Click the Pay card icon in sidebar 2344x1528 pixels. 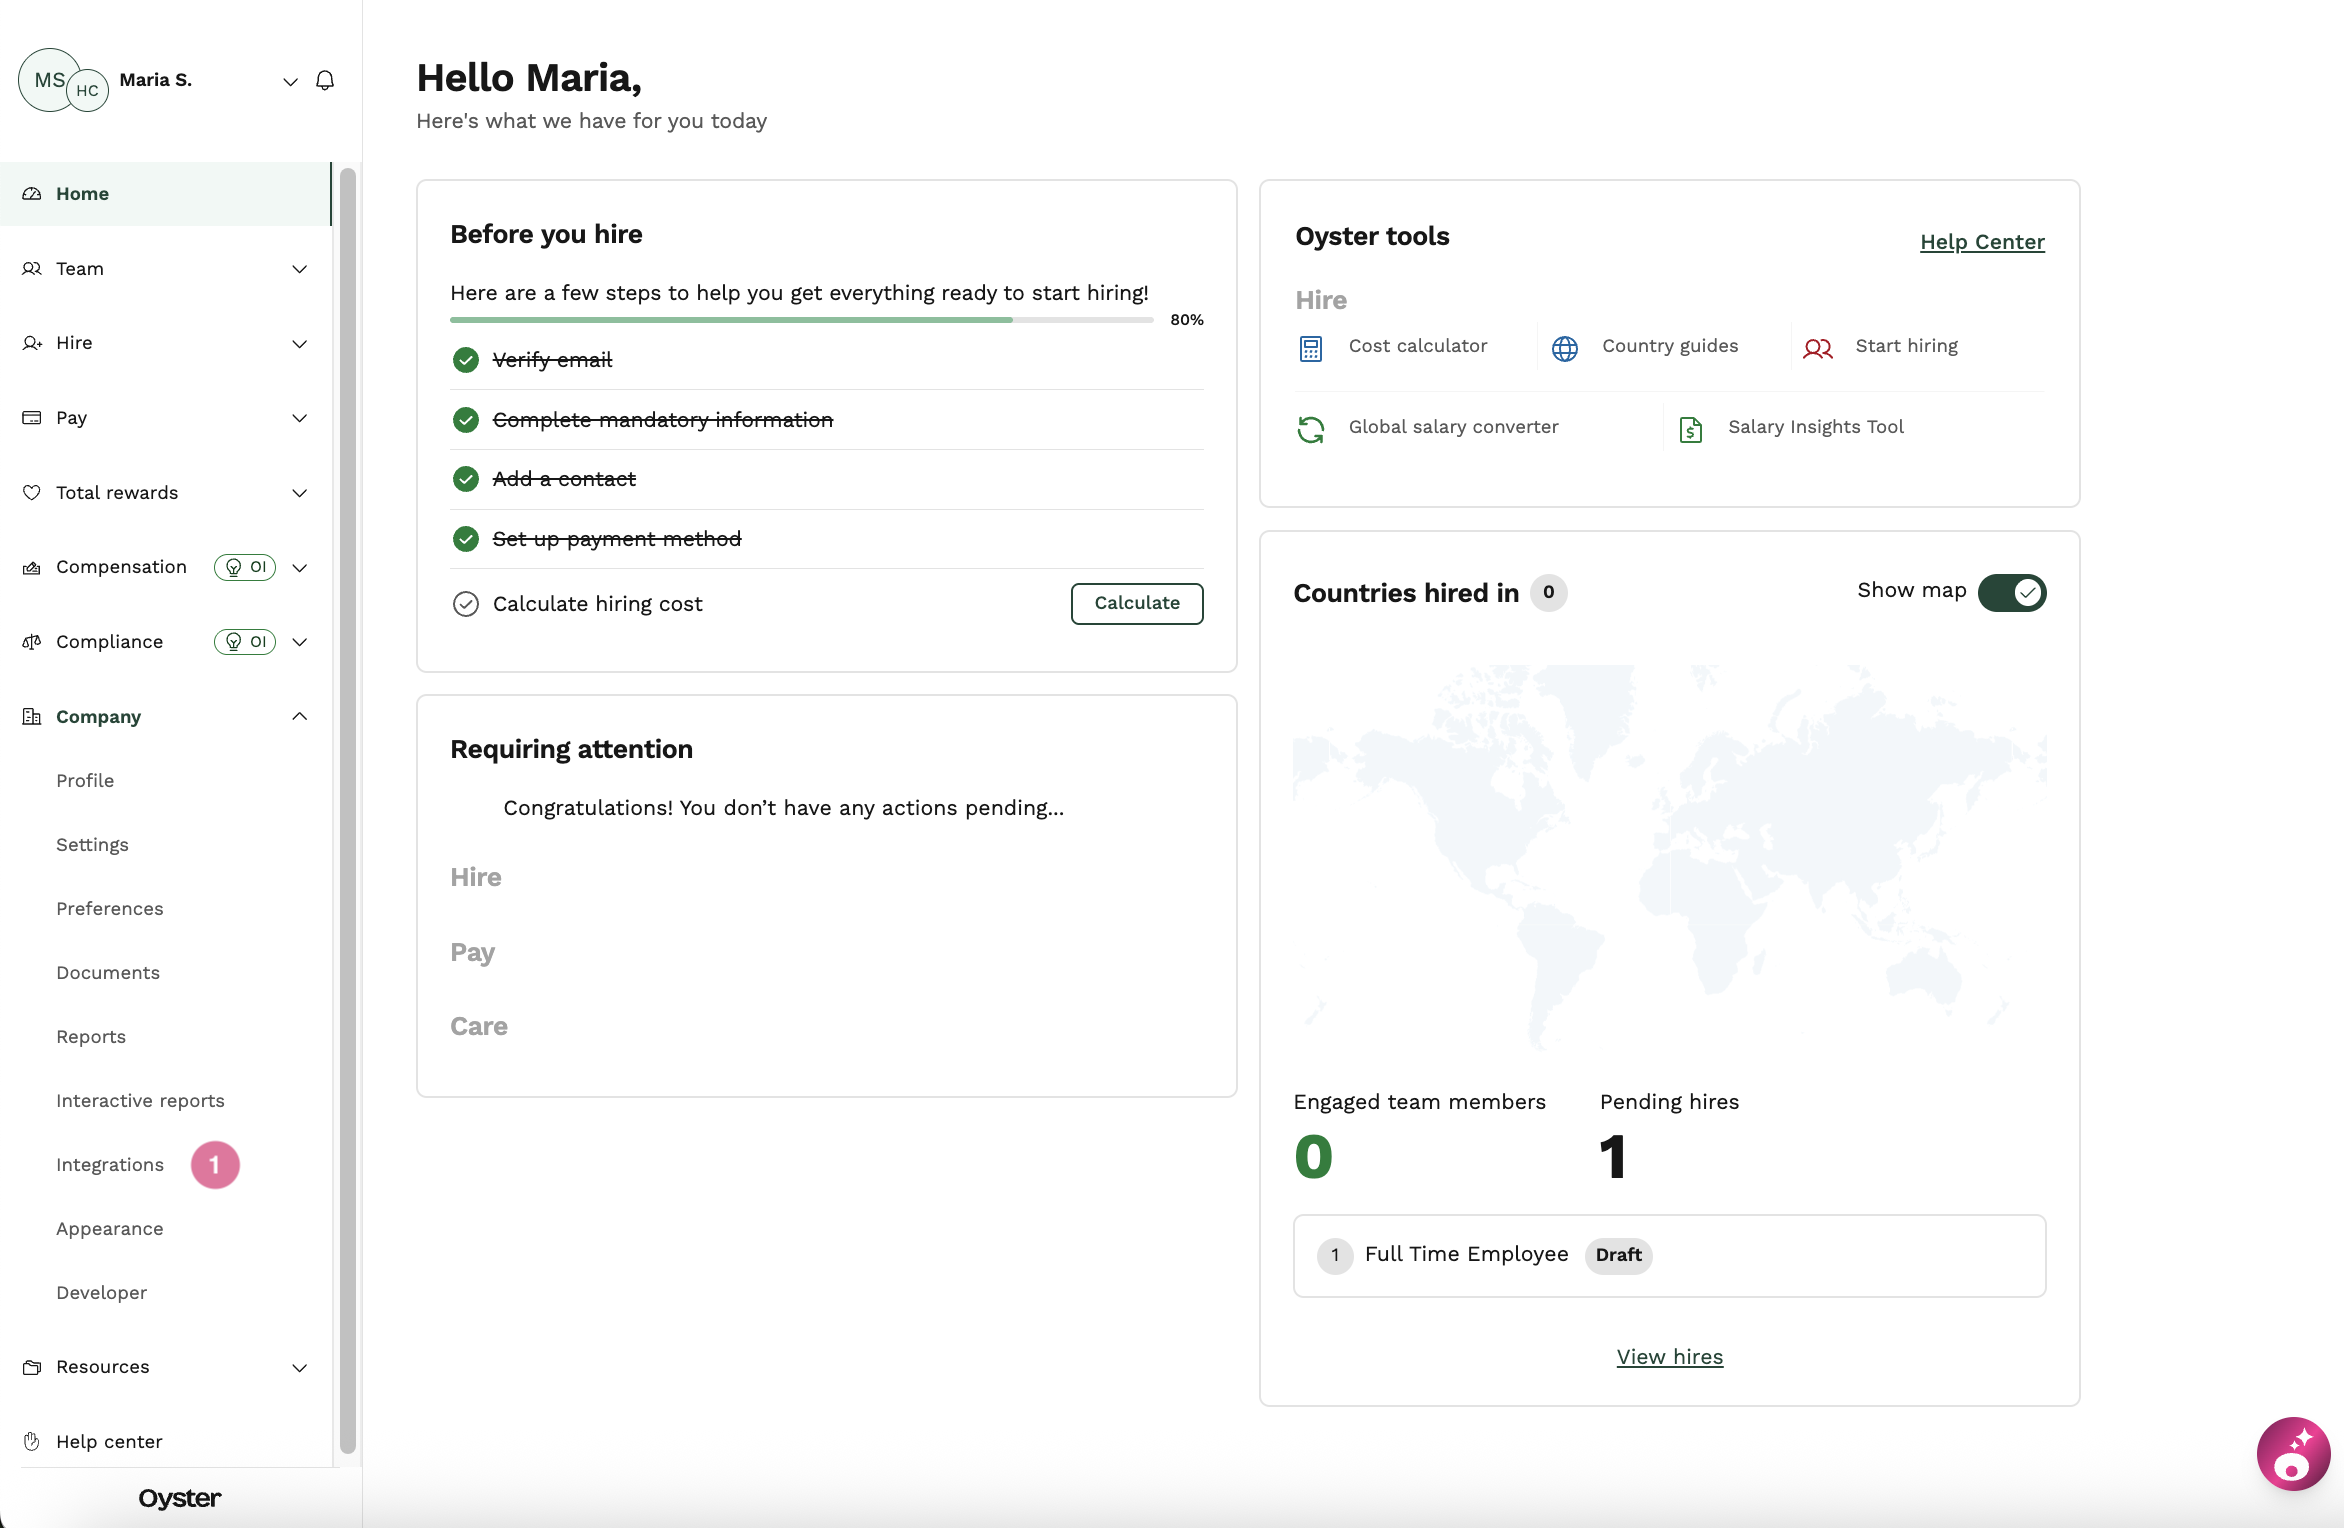(x=32, y=418)
